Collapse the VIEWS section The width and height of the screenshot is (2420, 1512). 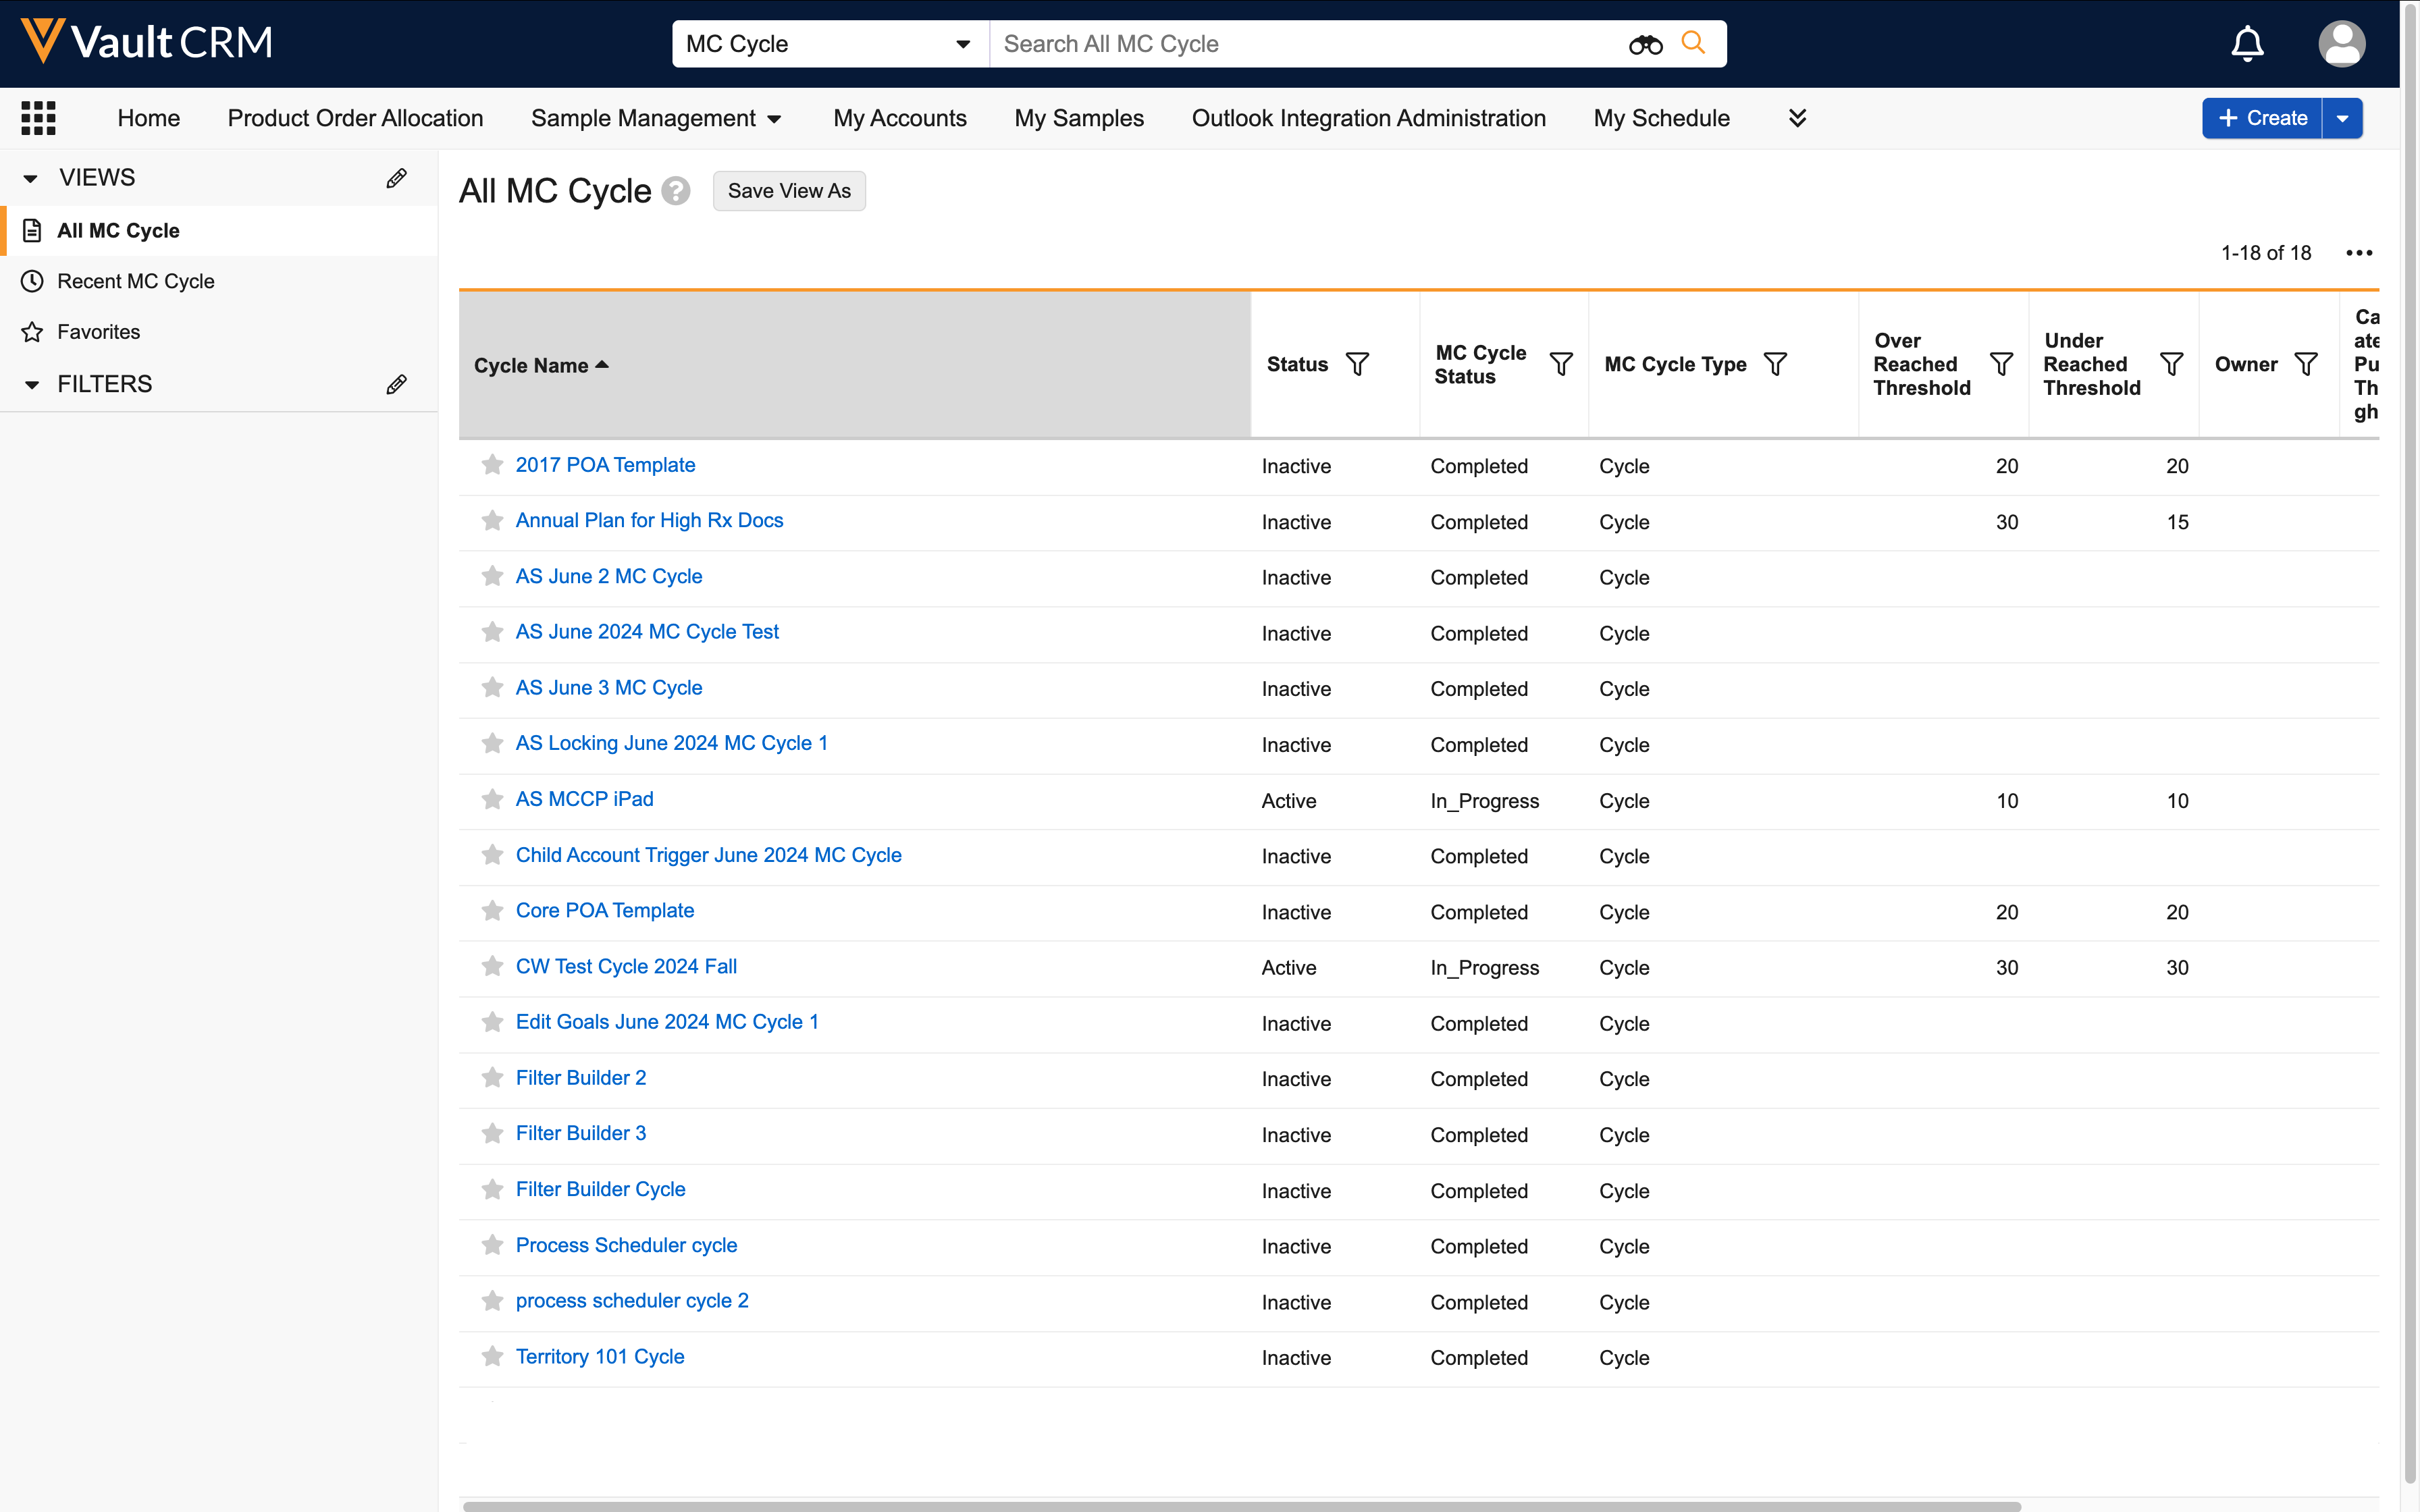pyautogui.click(x=31, y=178)
